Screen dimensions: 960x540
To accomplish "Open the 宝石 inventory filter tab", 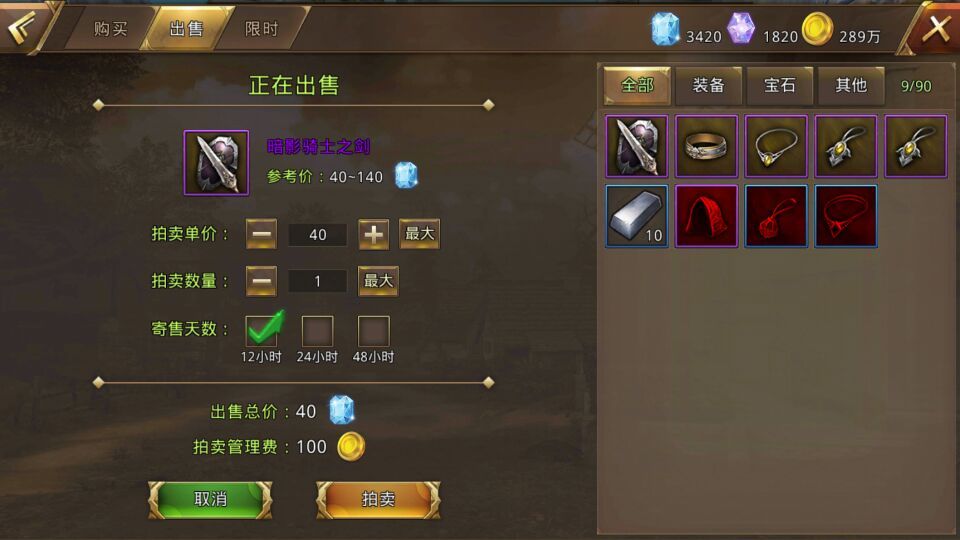I will [x=779, y=85].
